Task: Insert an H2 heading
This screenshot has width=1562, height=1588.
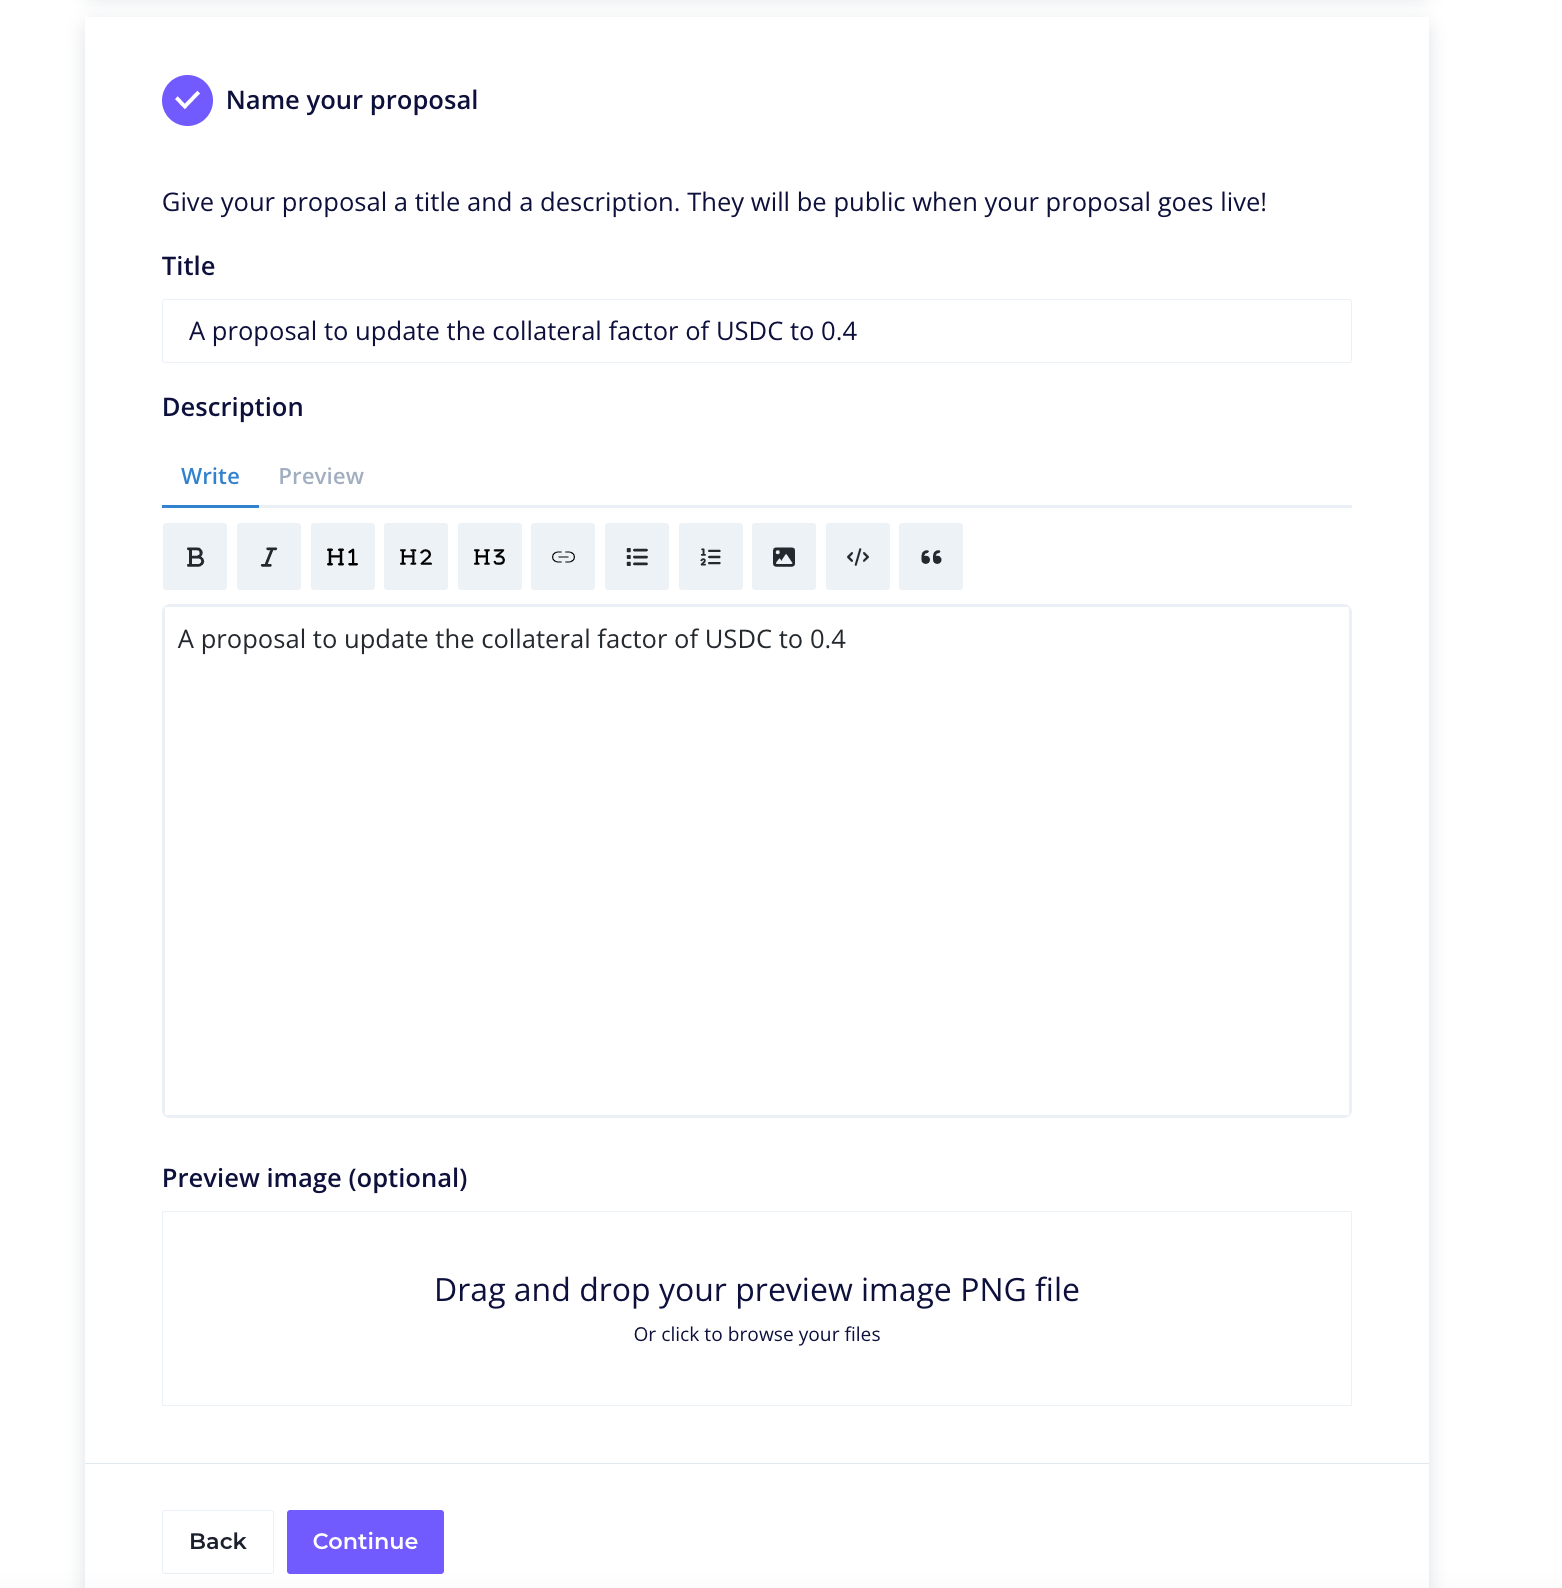Action: (416, 557)
